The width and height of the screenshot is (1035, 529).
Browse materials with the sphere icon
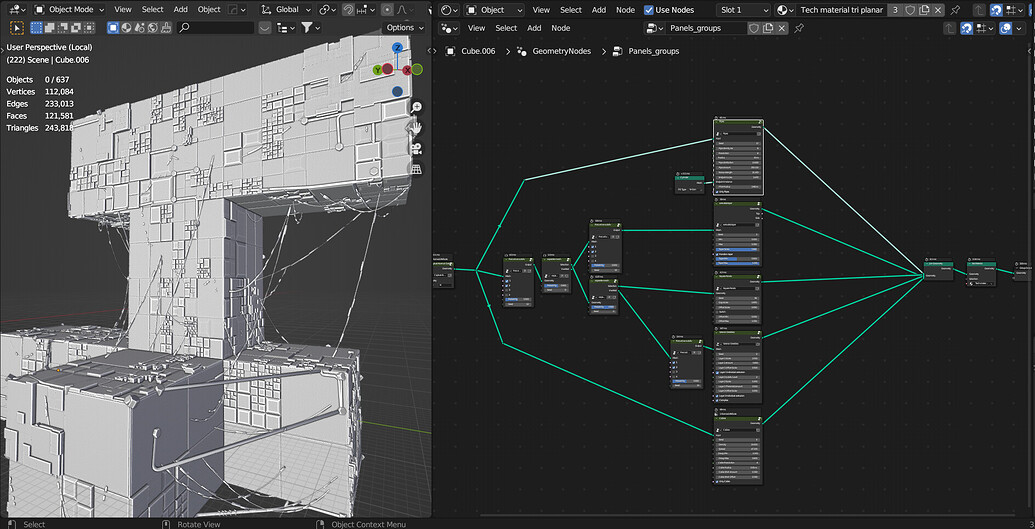(784, 10)
